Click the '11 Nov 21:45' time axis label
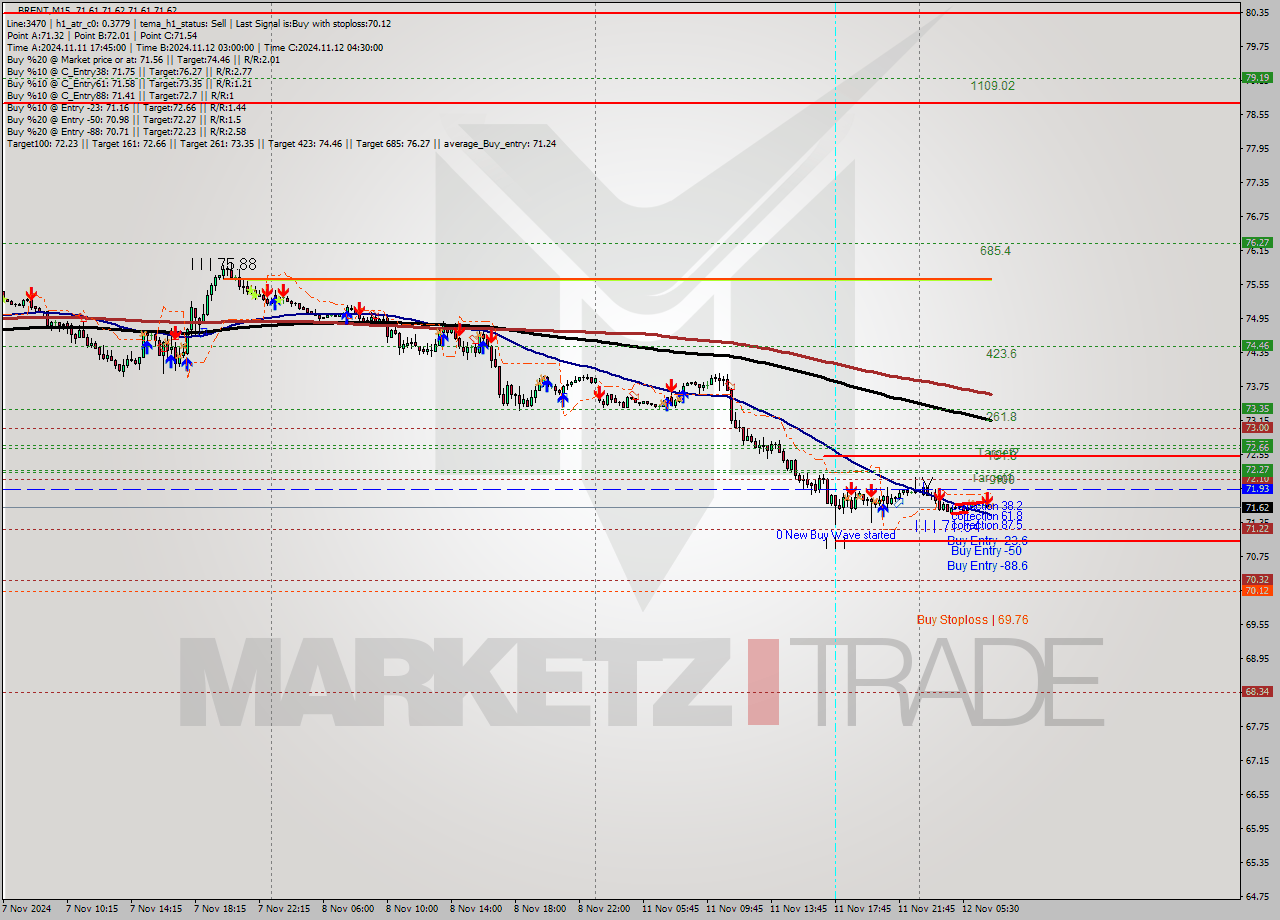The width and height of the screenshot is (1280, 920). [x=926, y=909]
